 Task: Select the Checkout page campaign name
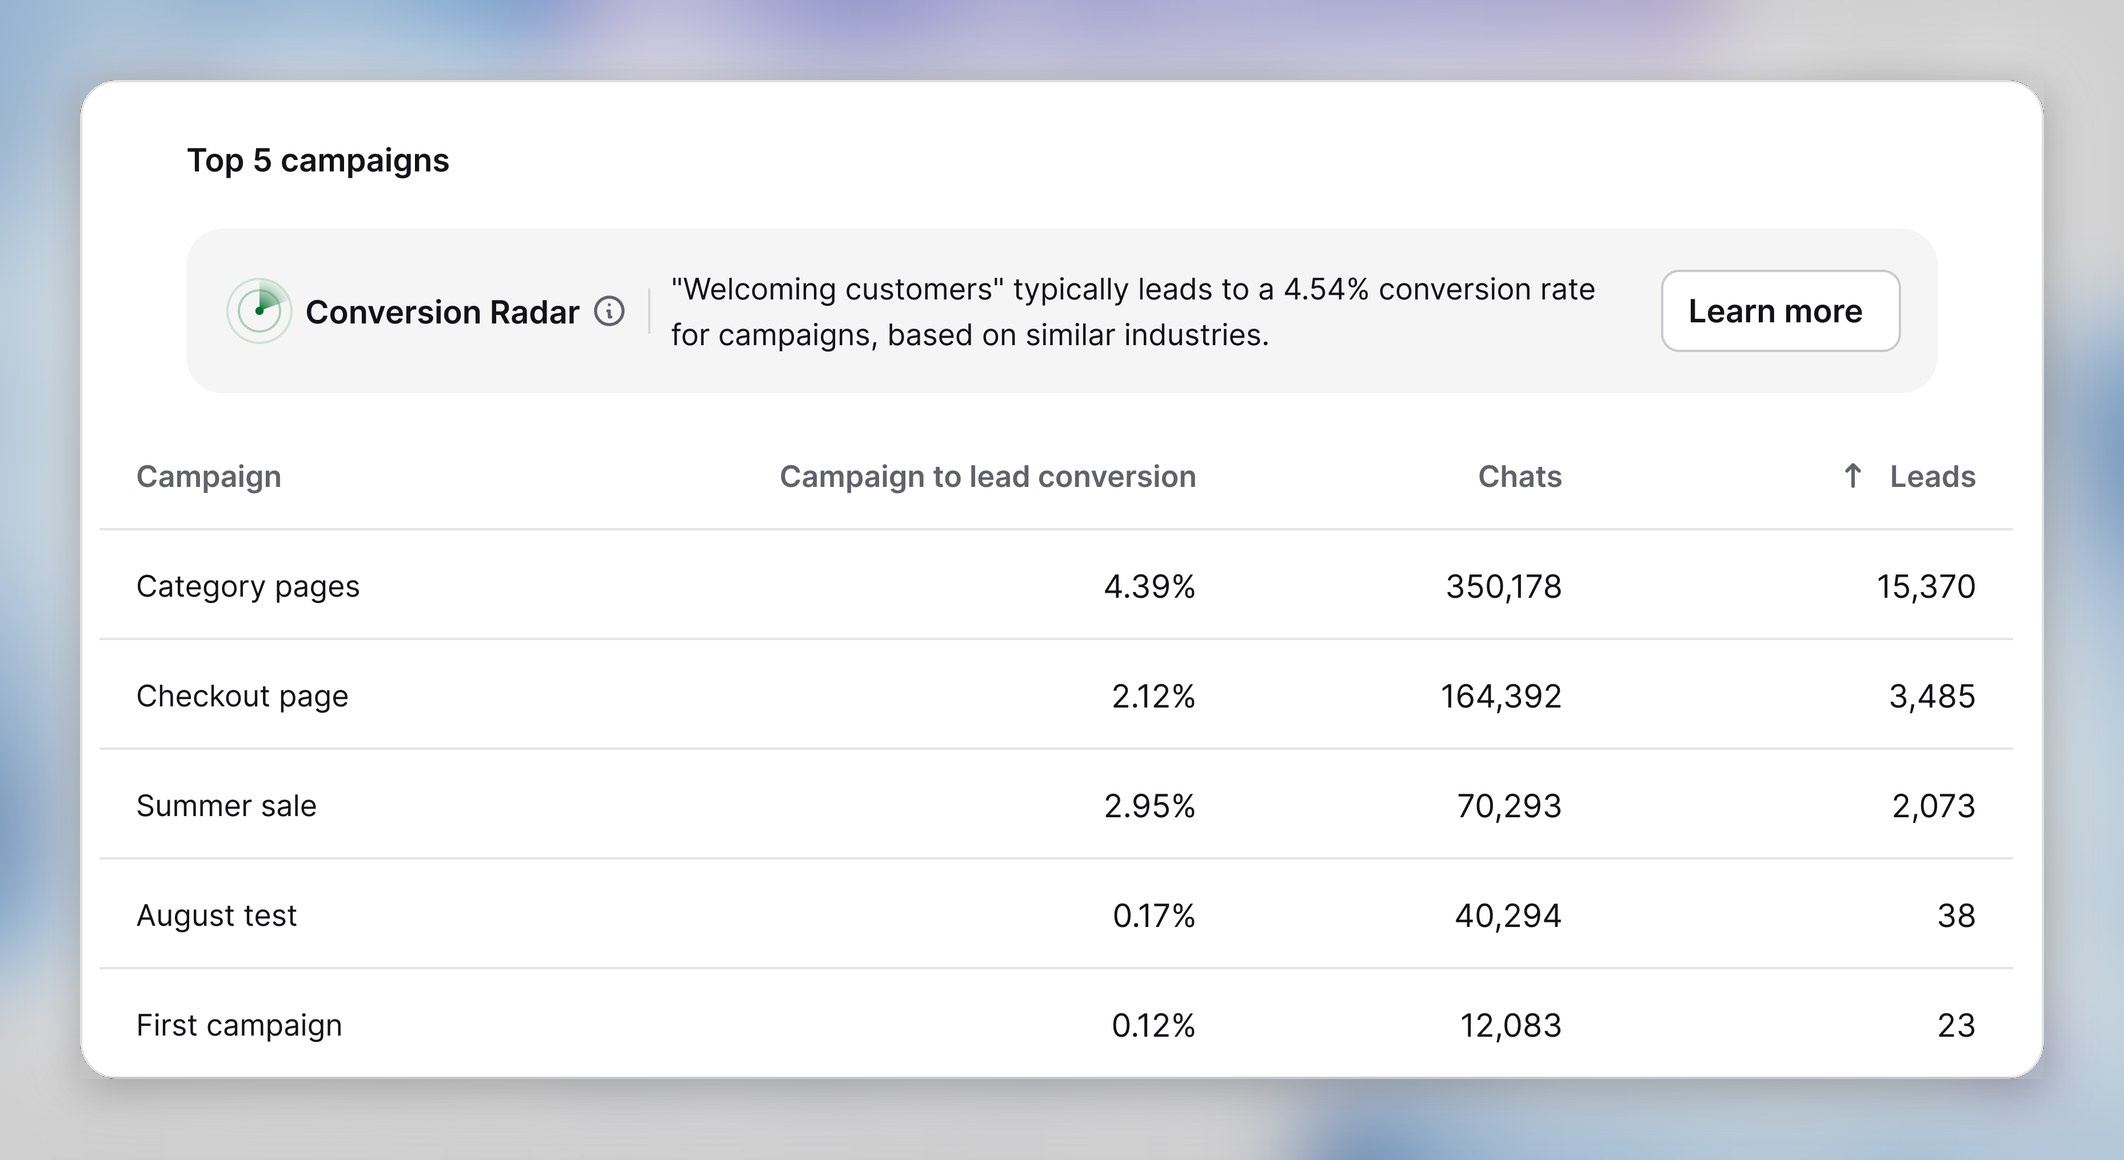click(242, 696)
